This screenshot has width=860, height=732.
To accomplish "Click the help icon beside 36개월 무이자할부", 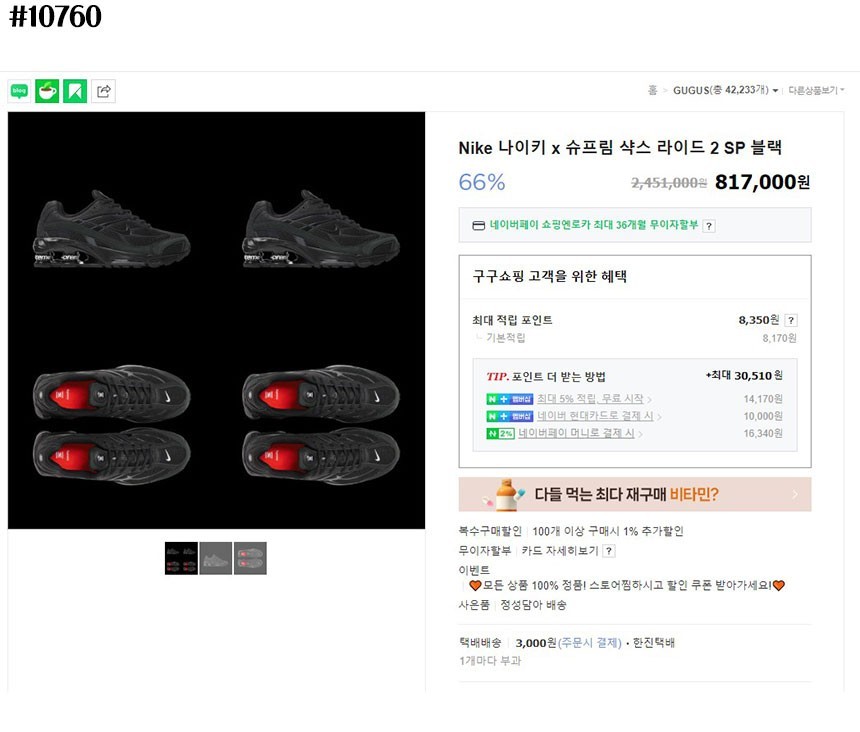I will (709, 226).
